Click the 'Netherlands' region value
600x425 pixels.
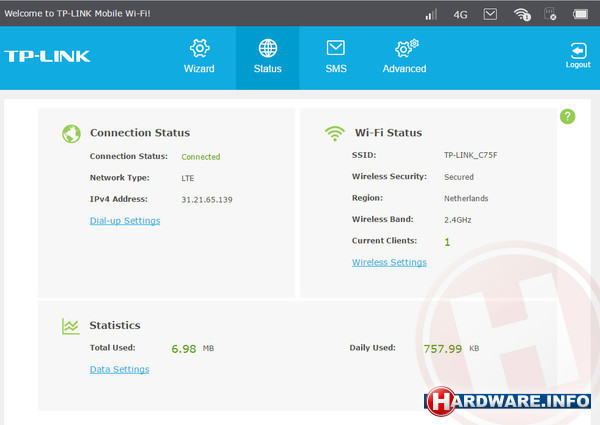click(x=466, y=199)
